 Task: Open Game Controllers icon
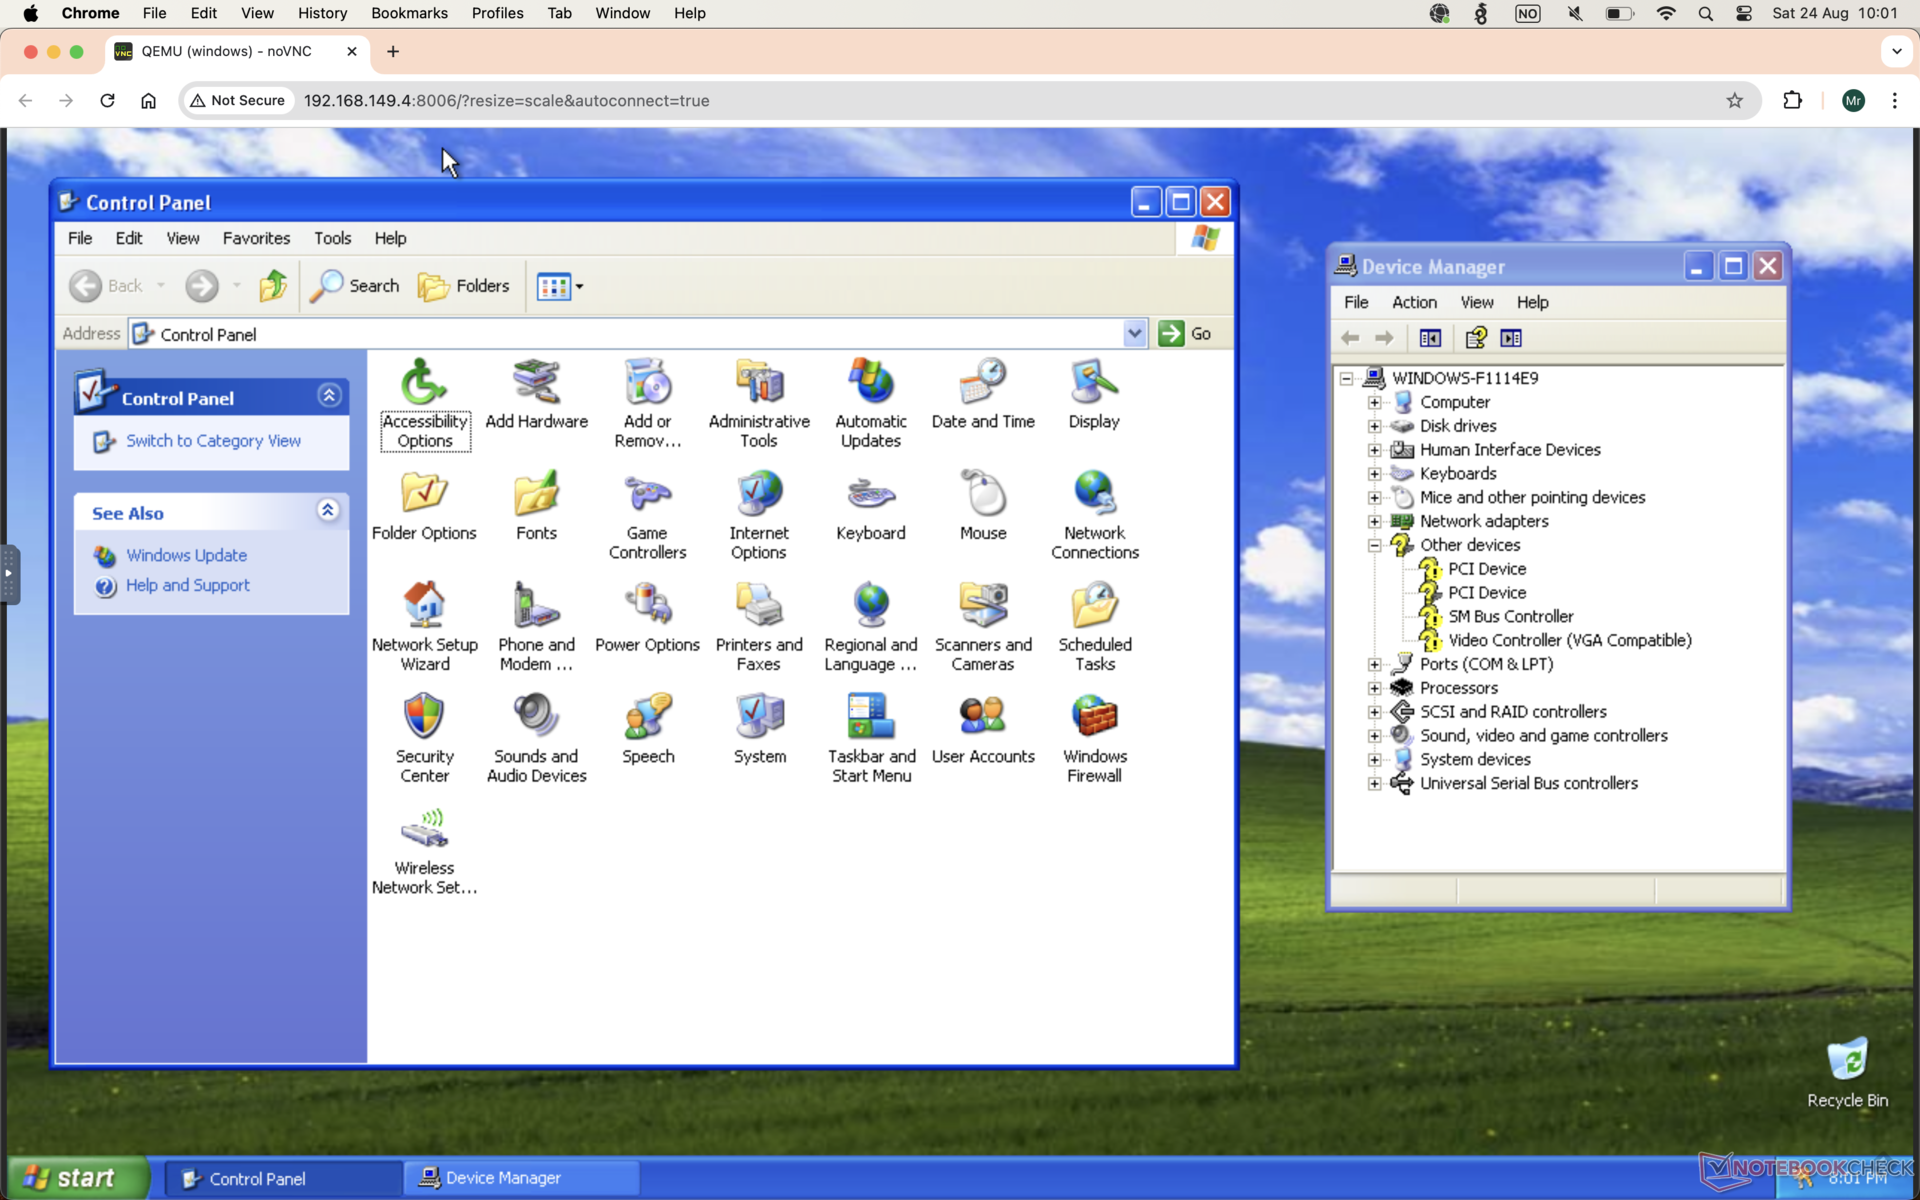[647, 515]
